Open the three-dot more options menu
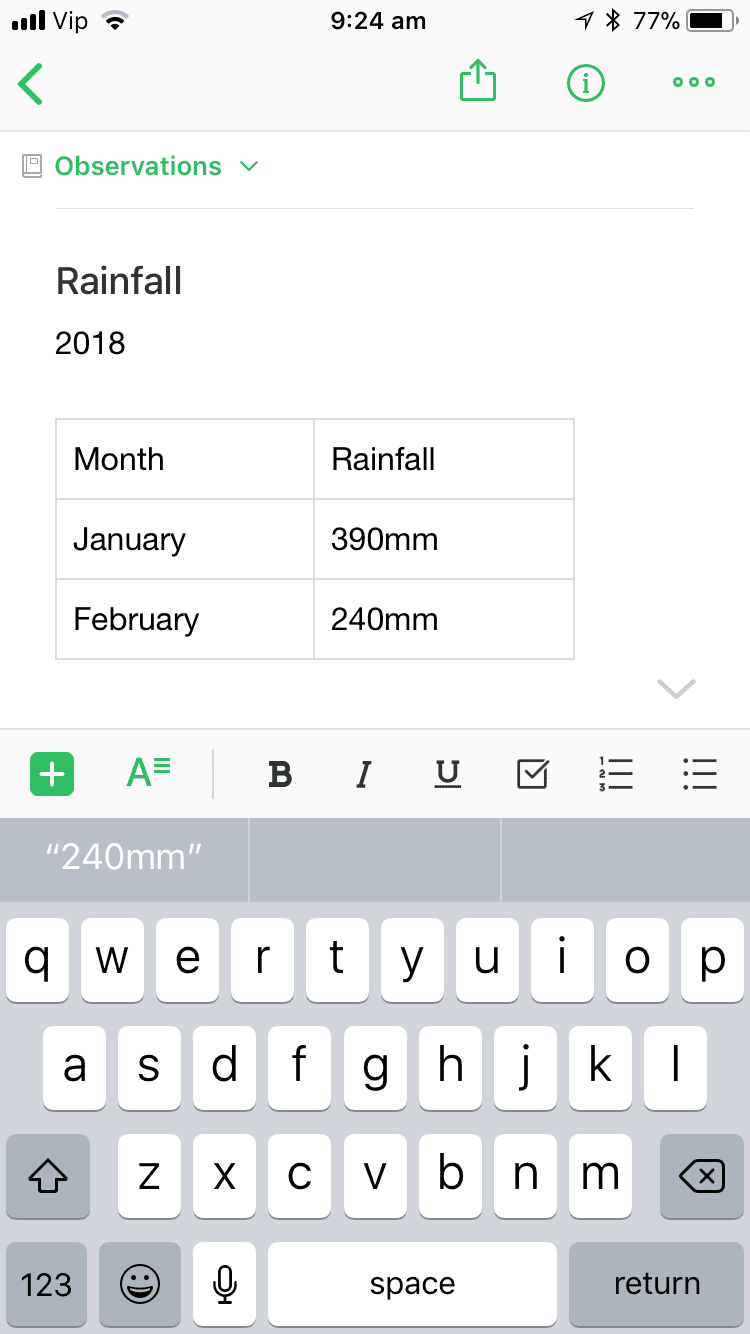Screen dimensions: 750x1334 pyautogui.click(x=694, y=83)
